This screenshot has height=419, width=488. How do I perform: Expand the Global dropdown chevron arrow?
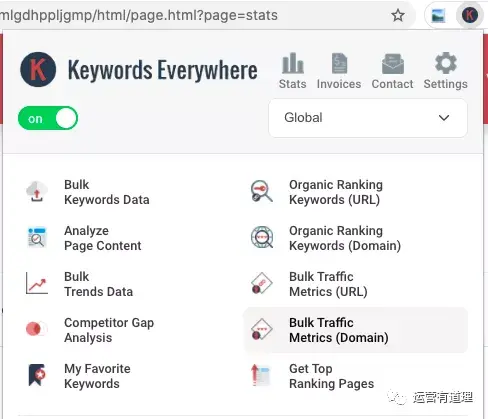[x=444, y=118]
